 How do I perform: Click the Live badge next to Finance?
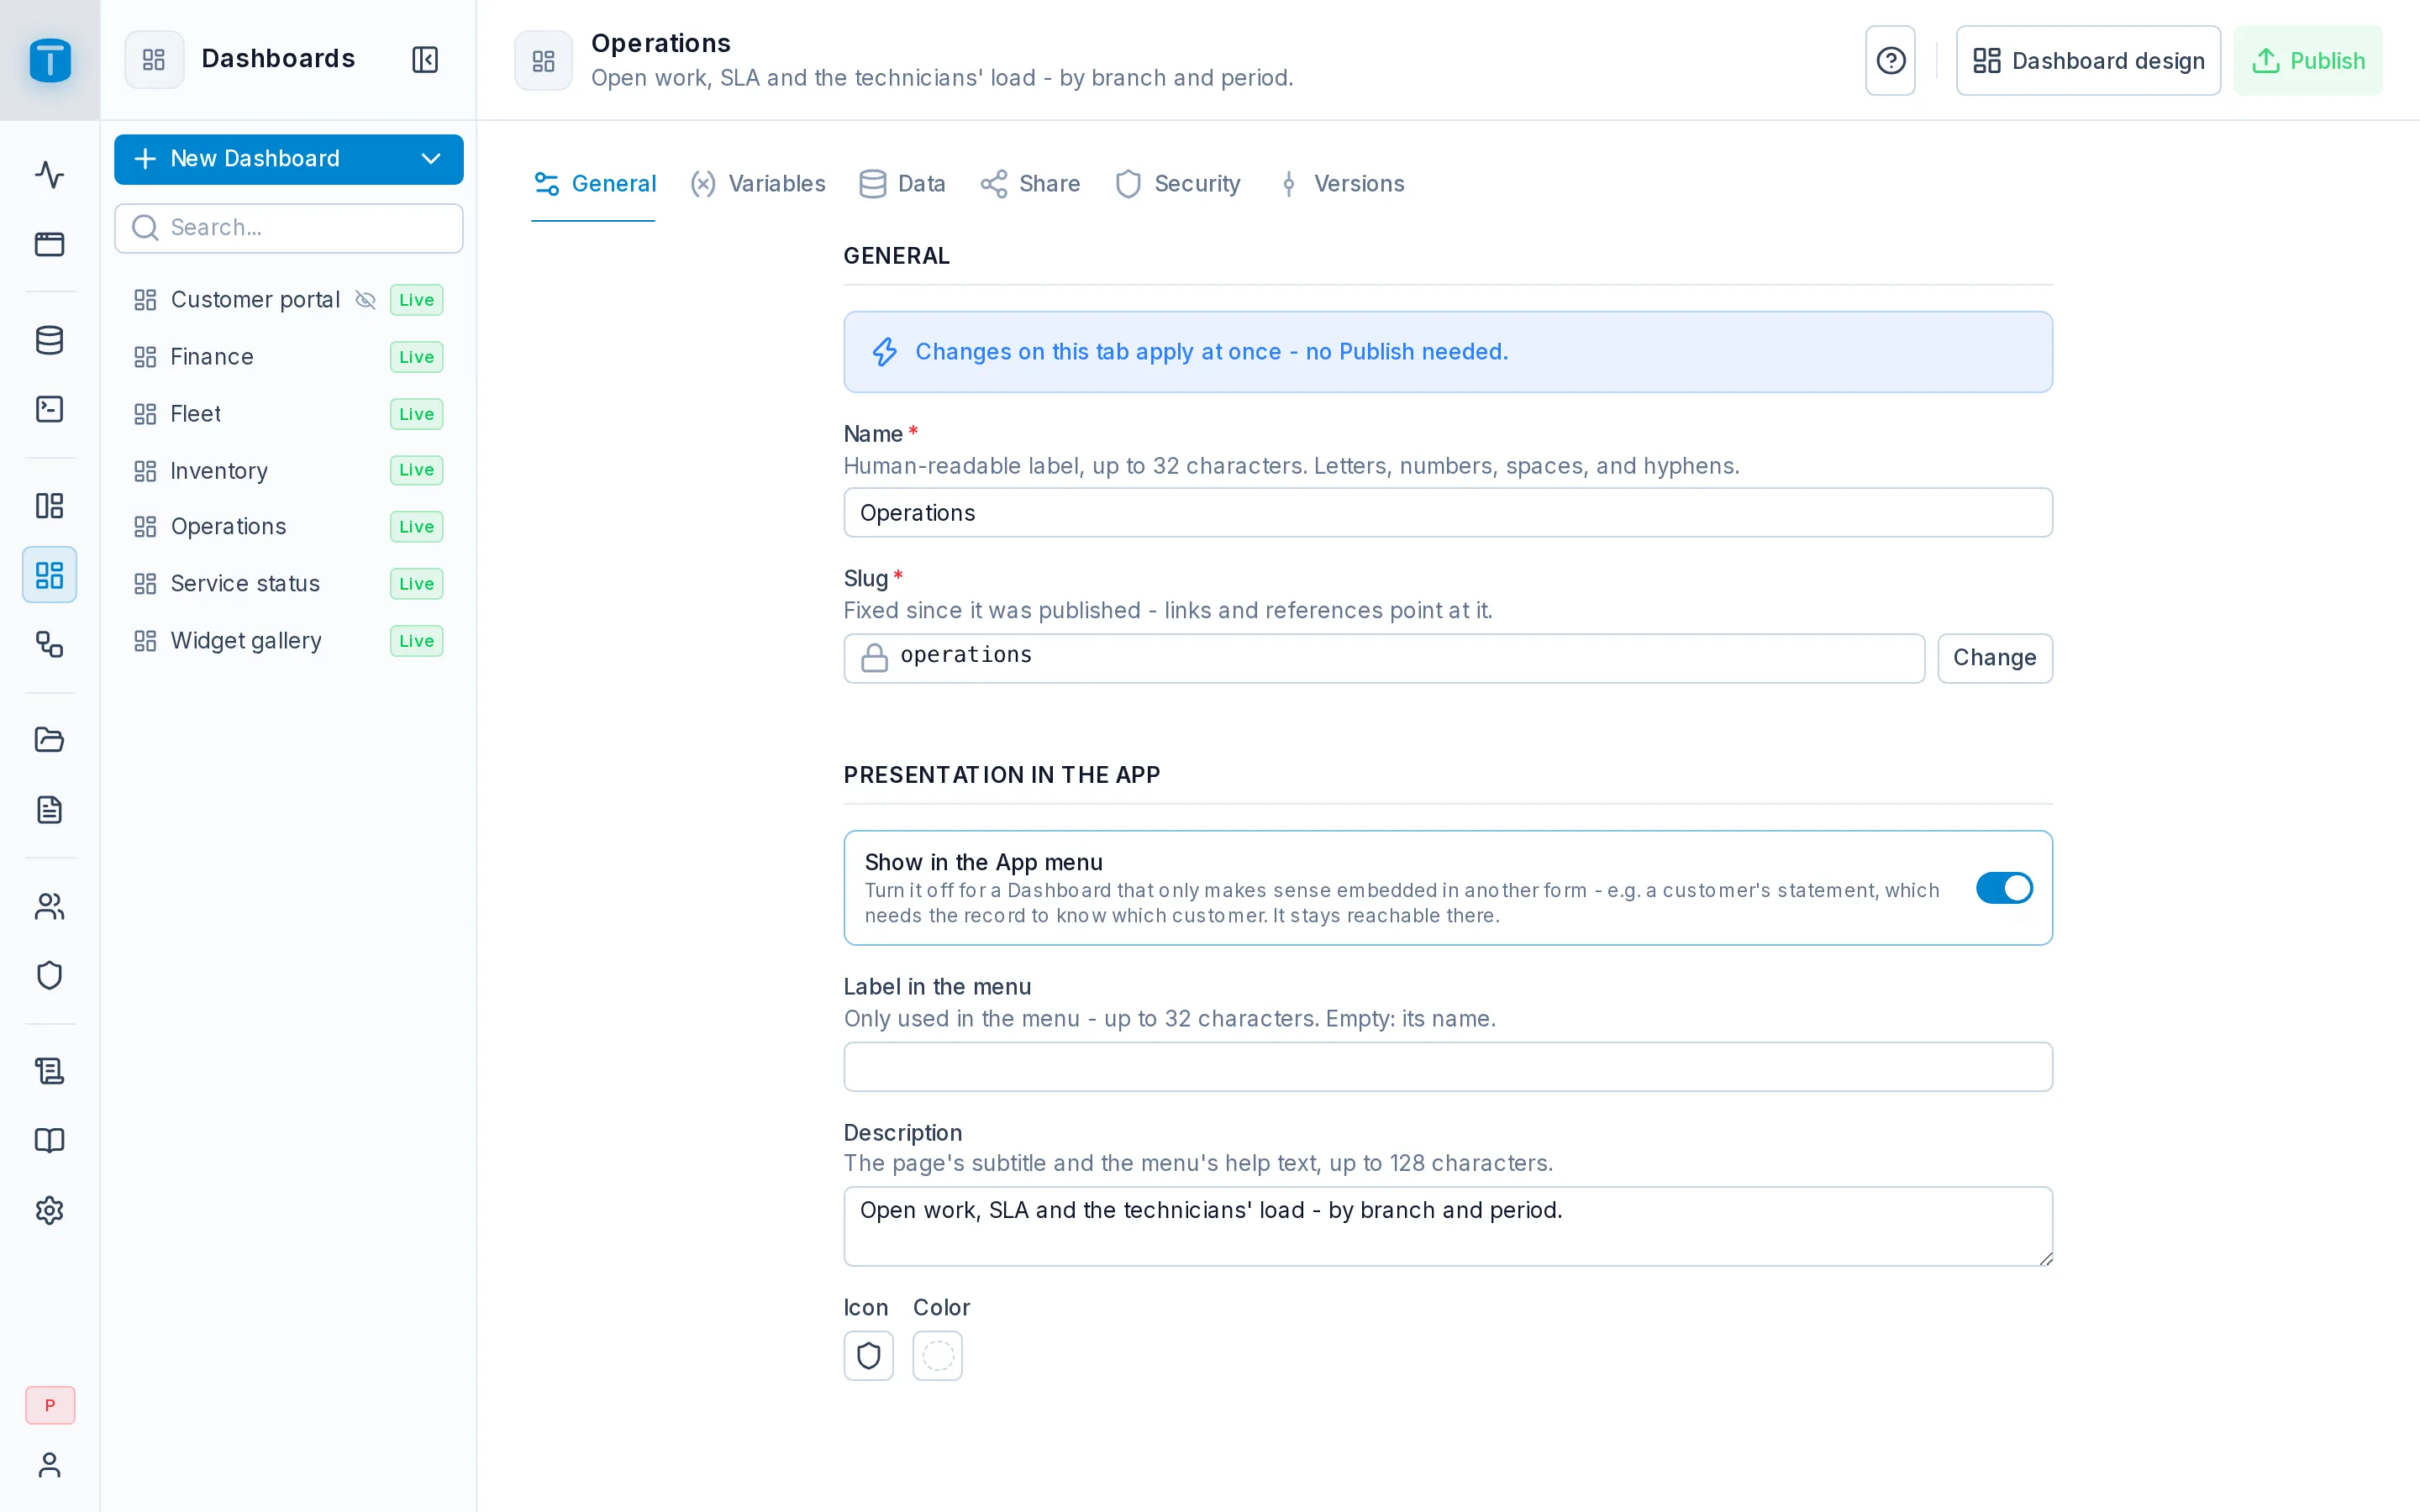pos(416,357)
